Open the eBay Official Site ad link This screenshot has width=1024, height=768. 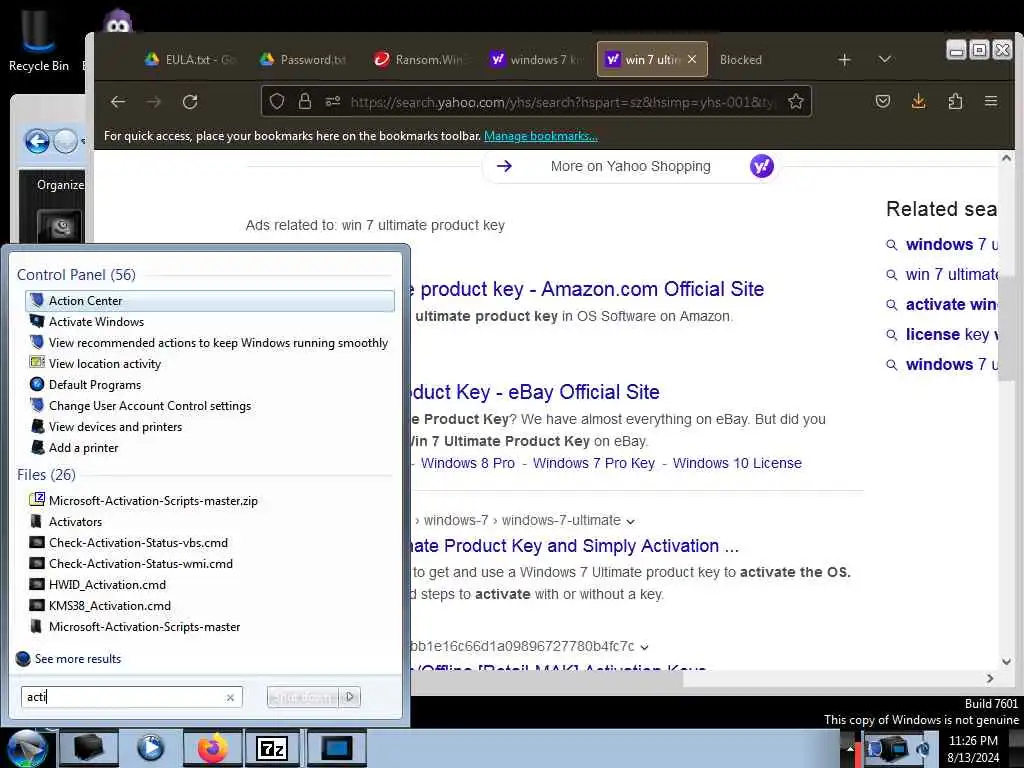click(536, 392)
